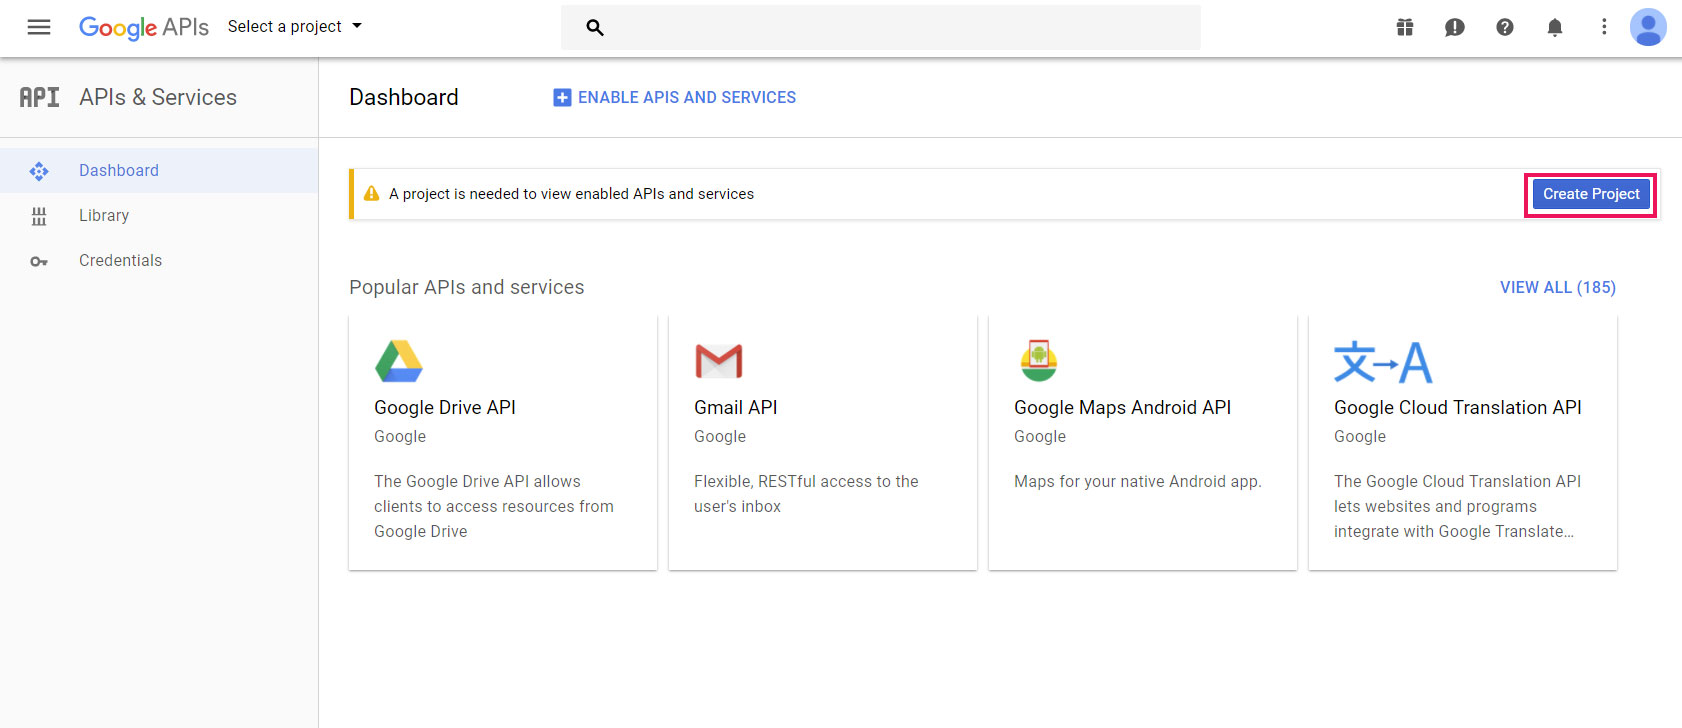Click the Create Project button
The image size is (1682, 728).
click(1591, 194)
